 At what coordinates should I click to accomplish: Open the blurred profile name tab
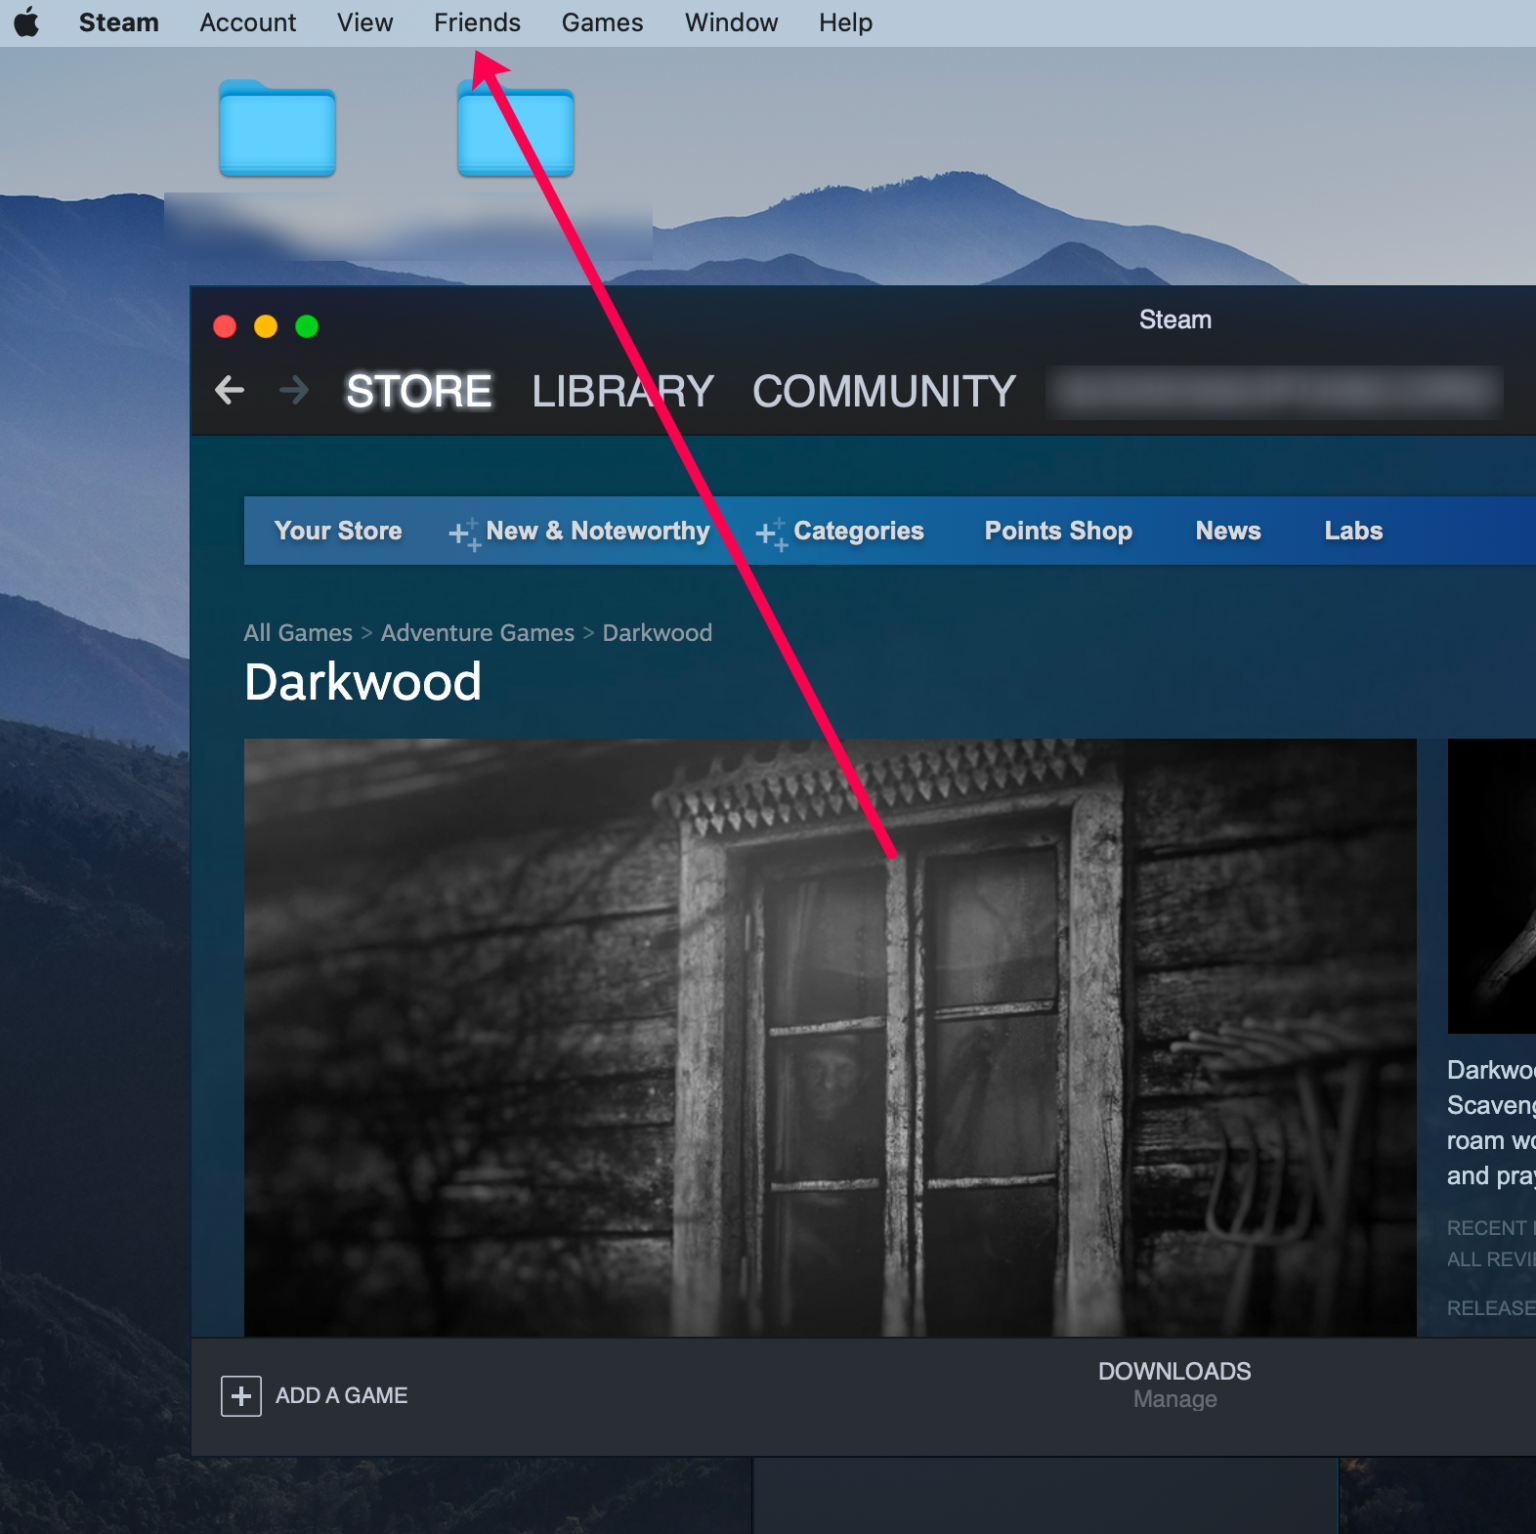[x=1276, y=391]
